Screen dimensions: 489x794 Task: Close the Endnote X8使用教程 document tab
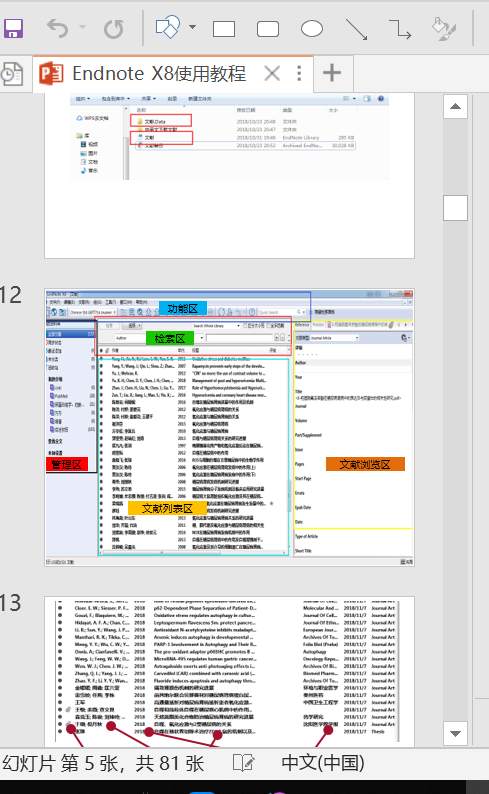point(272,74)
